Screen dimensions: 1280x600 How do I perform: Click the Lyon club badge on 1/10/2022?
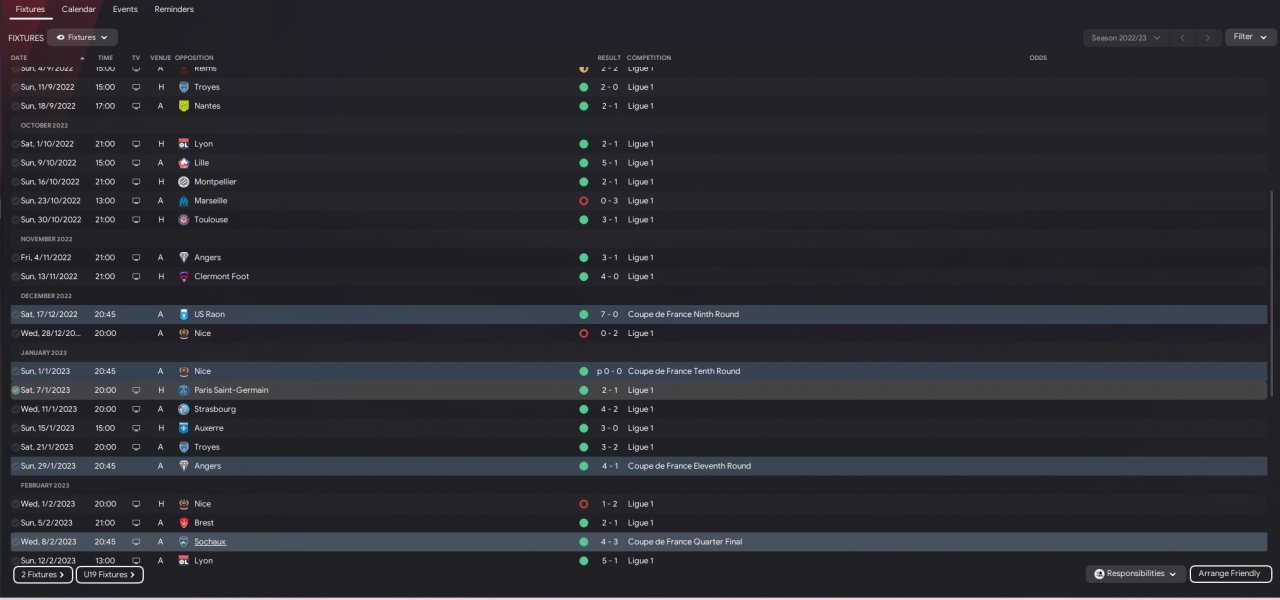coord(184,144)
